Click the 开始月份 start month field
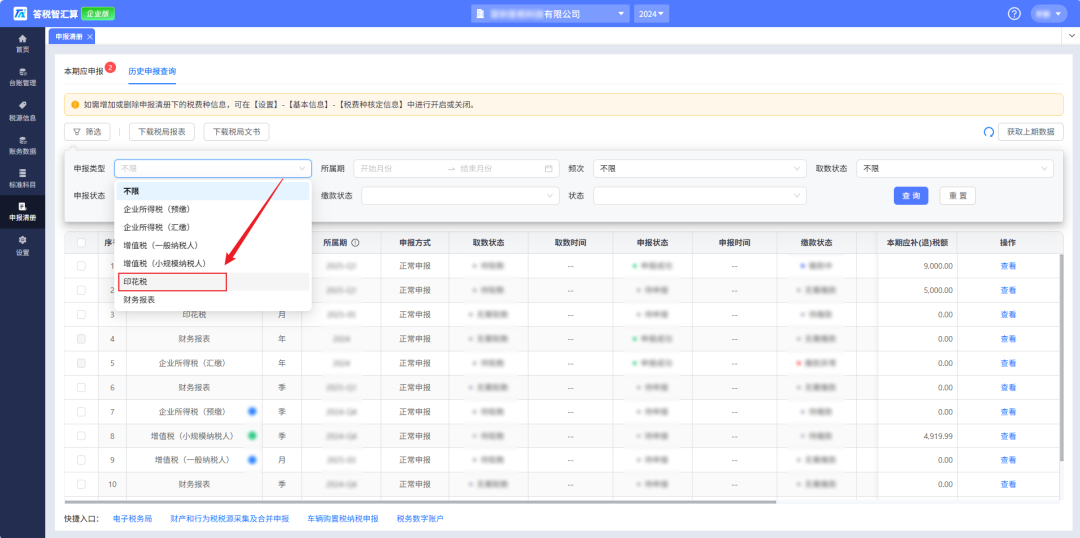 tap(399, 168)
